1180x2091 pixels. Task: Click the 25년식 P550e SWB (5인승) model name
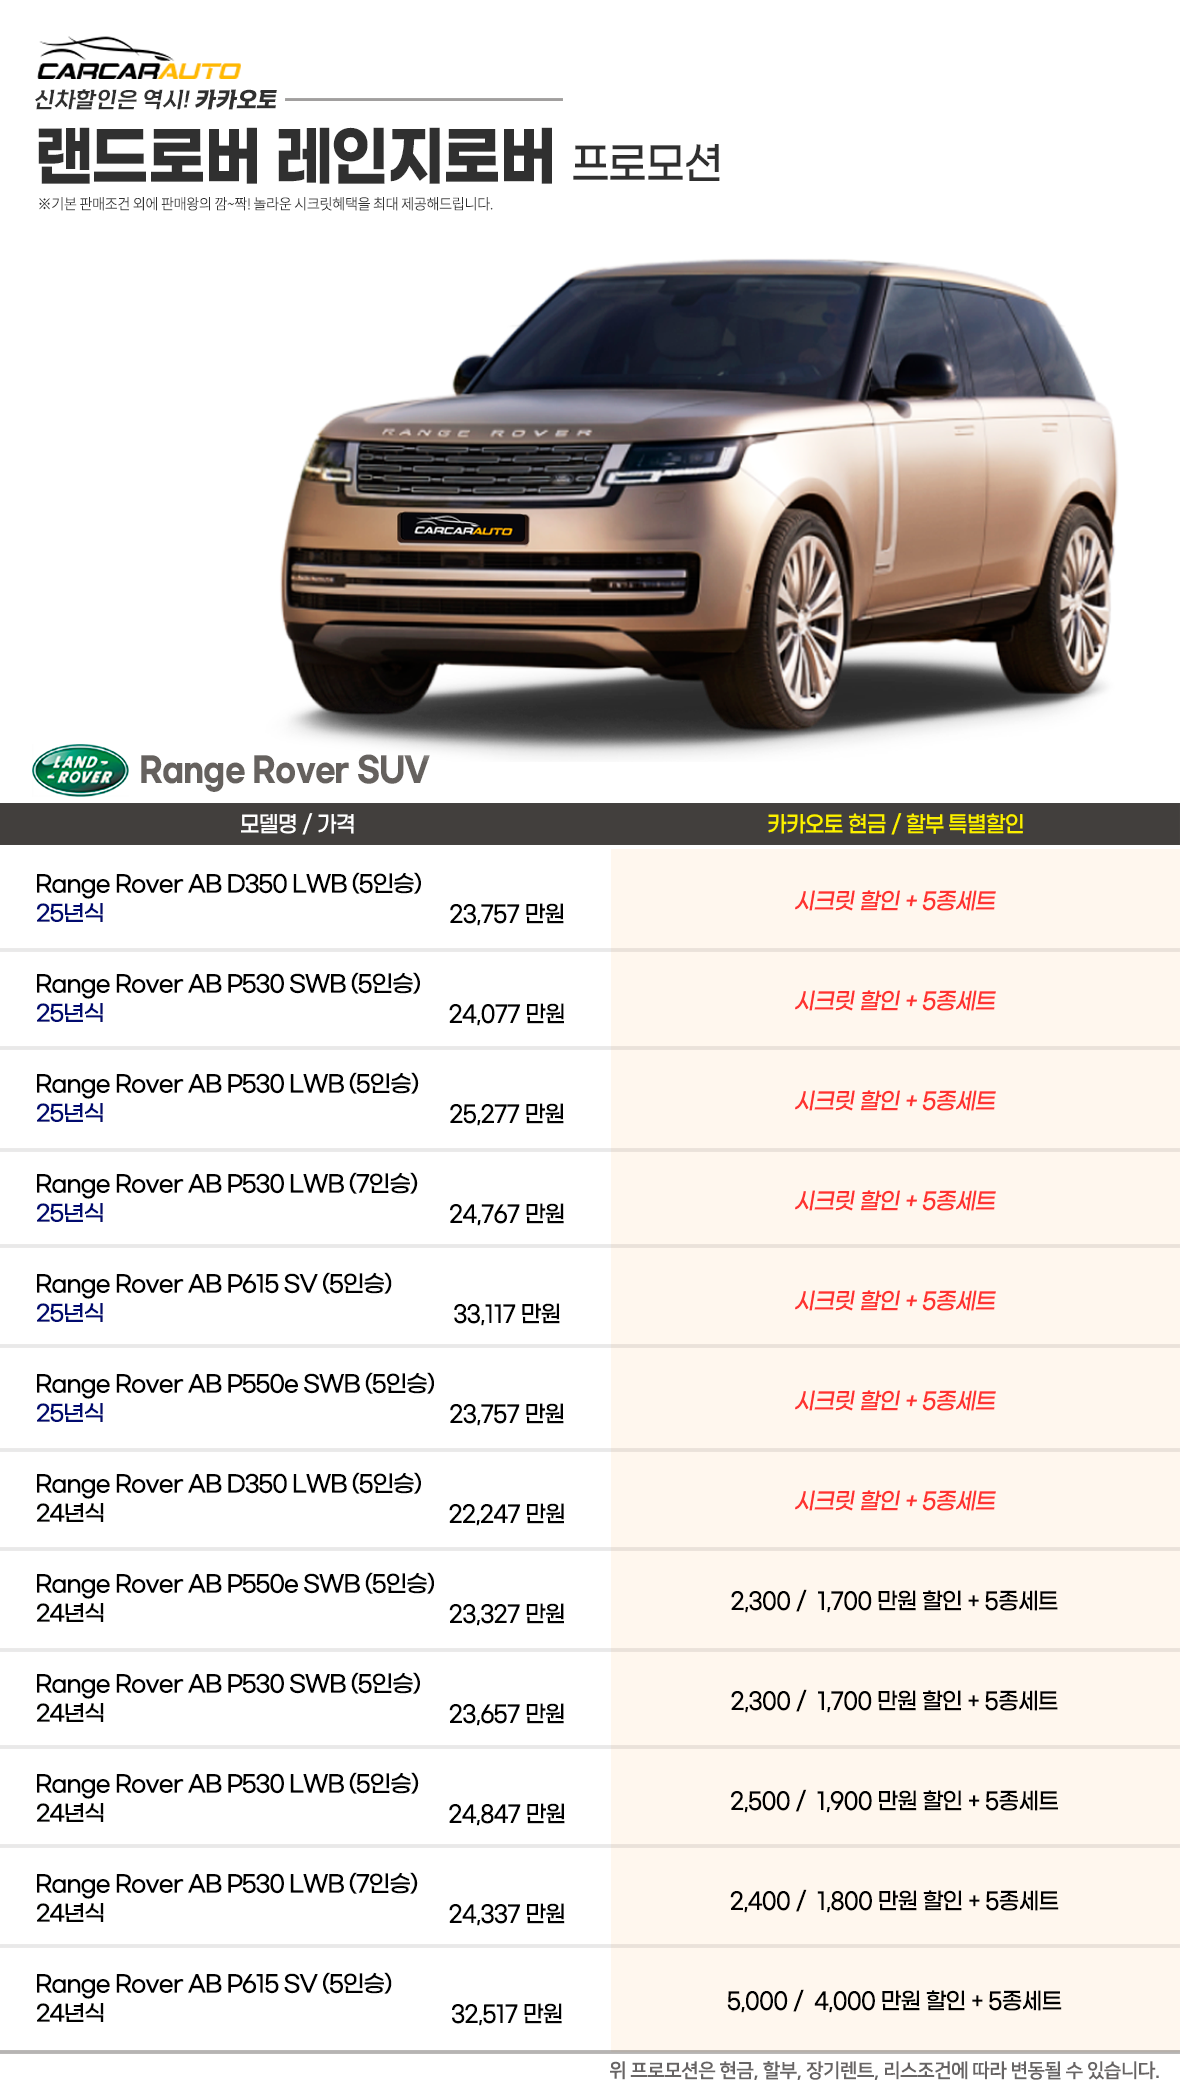[235, 1384]
